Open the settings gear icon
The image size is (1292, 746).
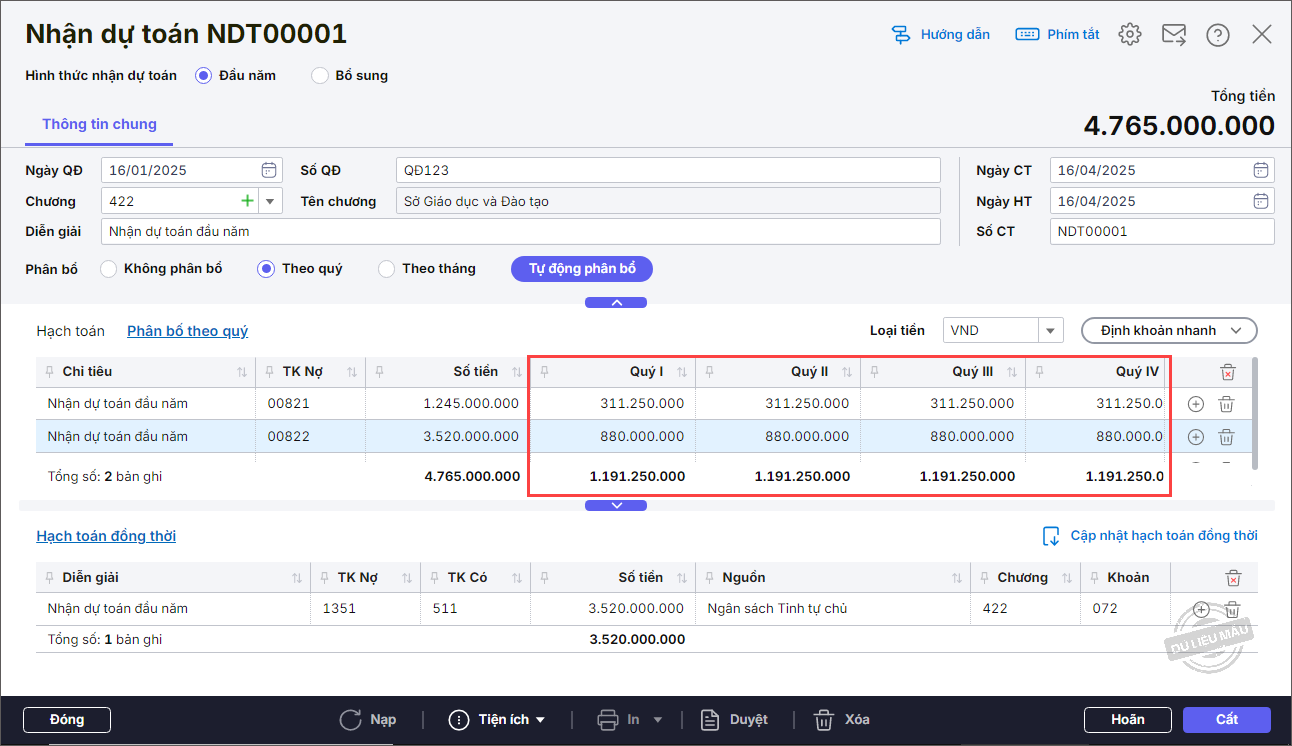(1130, 34)
